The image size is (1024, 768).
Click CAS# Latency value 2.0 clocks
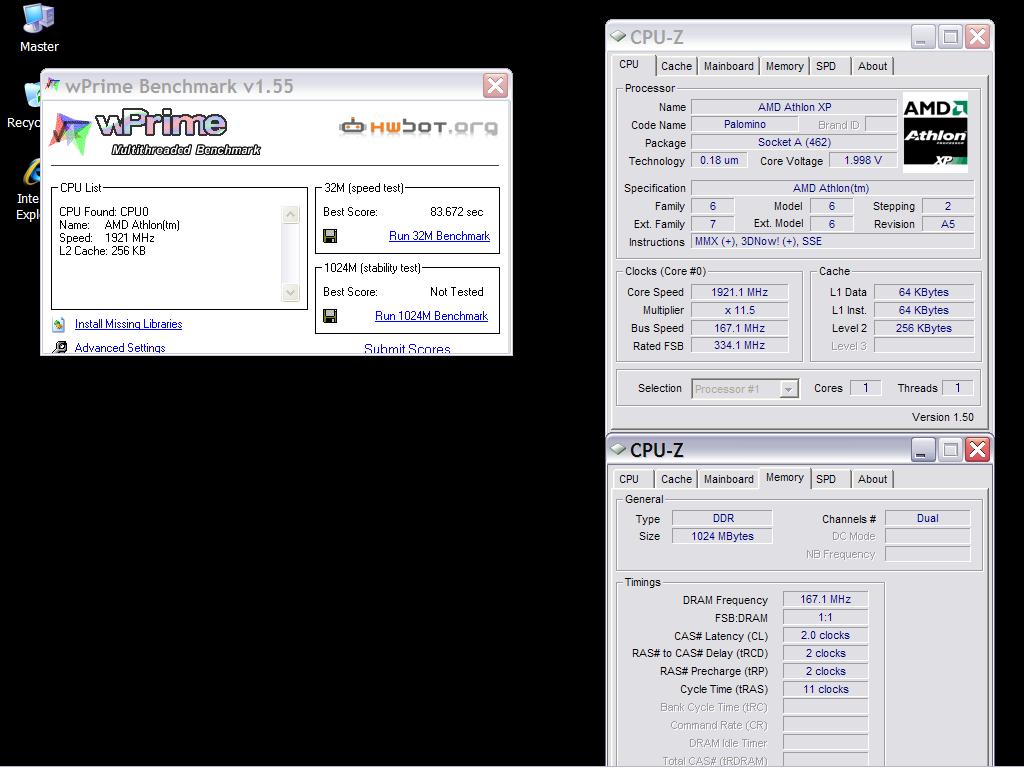click(825, 635)
